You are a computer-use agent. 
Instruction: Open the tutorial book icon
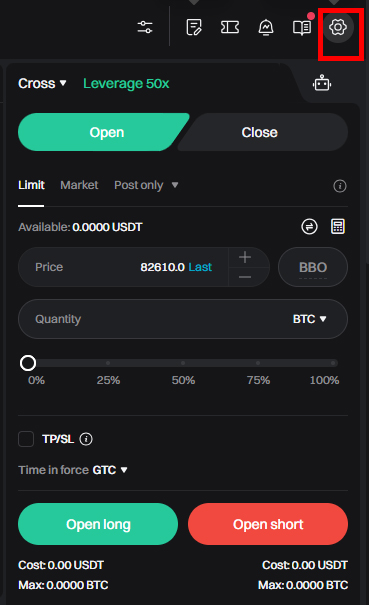pyautogui.click(x=301, y=27)
